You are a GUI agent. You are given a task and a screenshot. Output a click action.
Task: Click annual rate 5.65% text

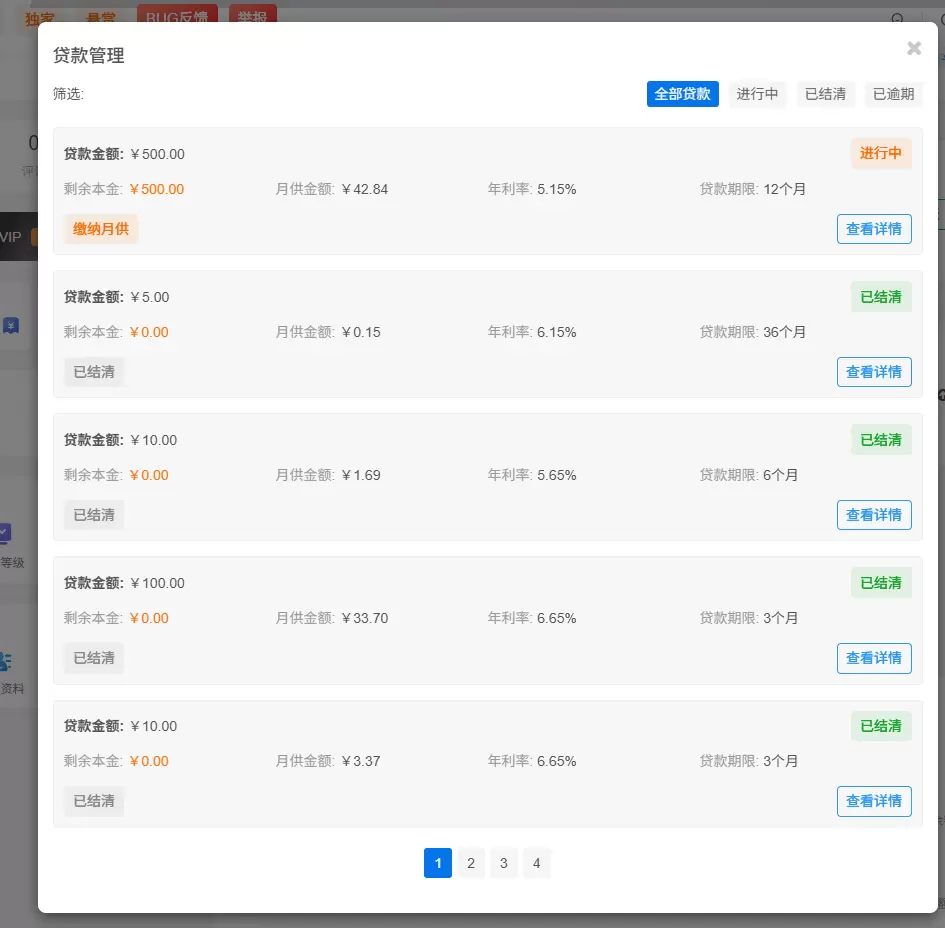pyautogui.click(x=556, y=475)
